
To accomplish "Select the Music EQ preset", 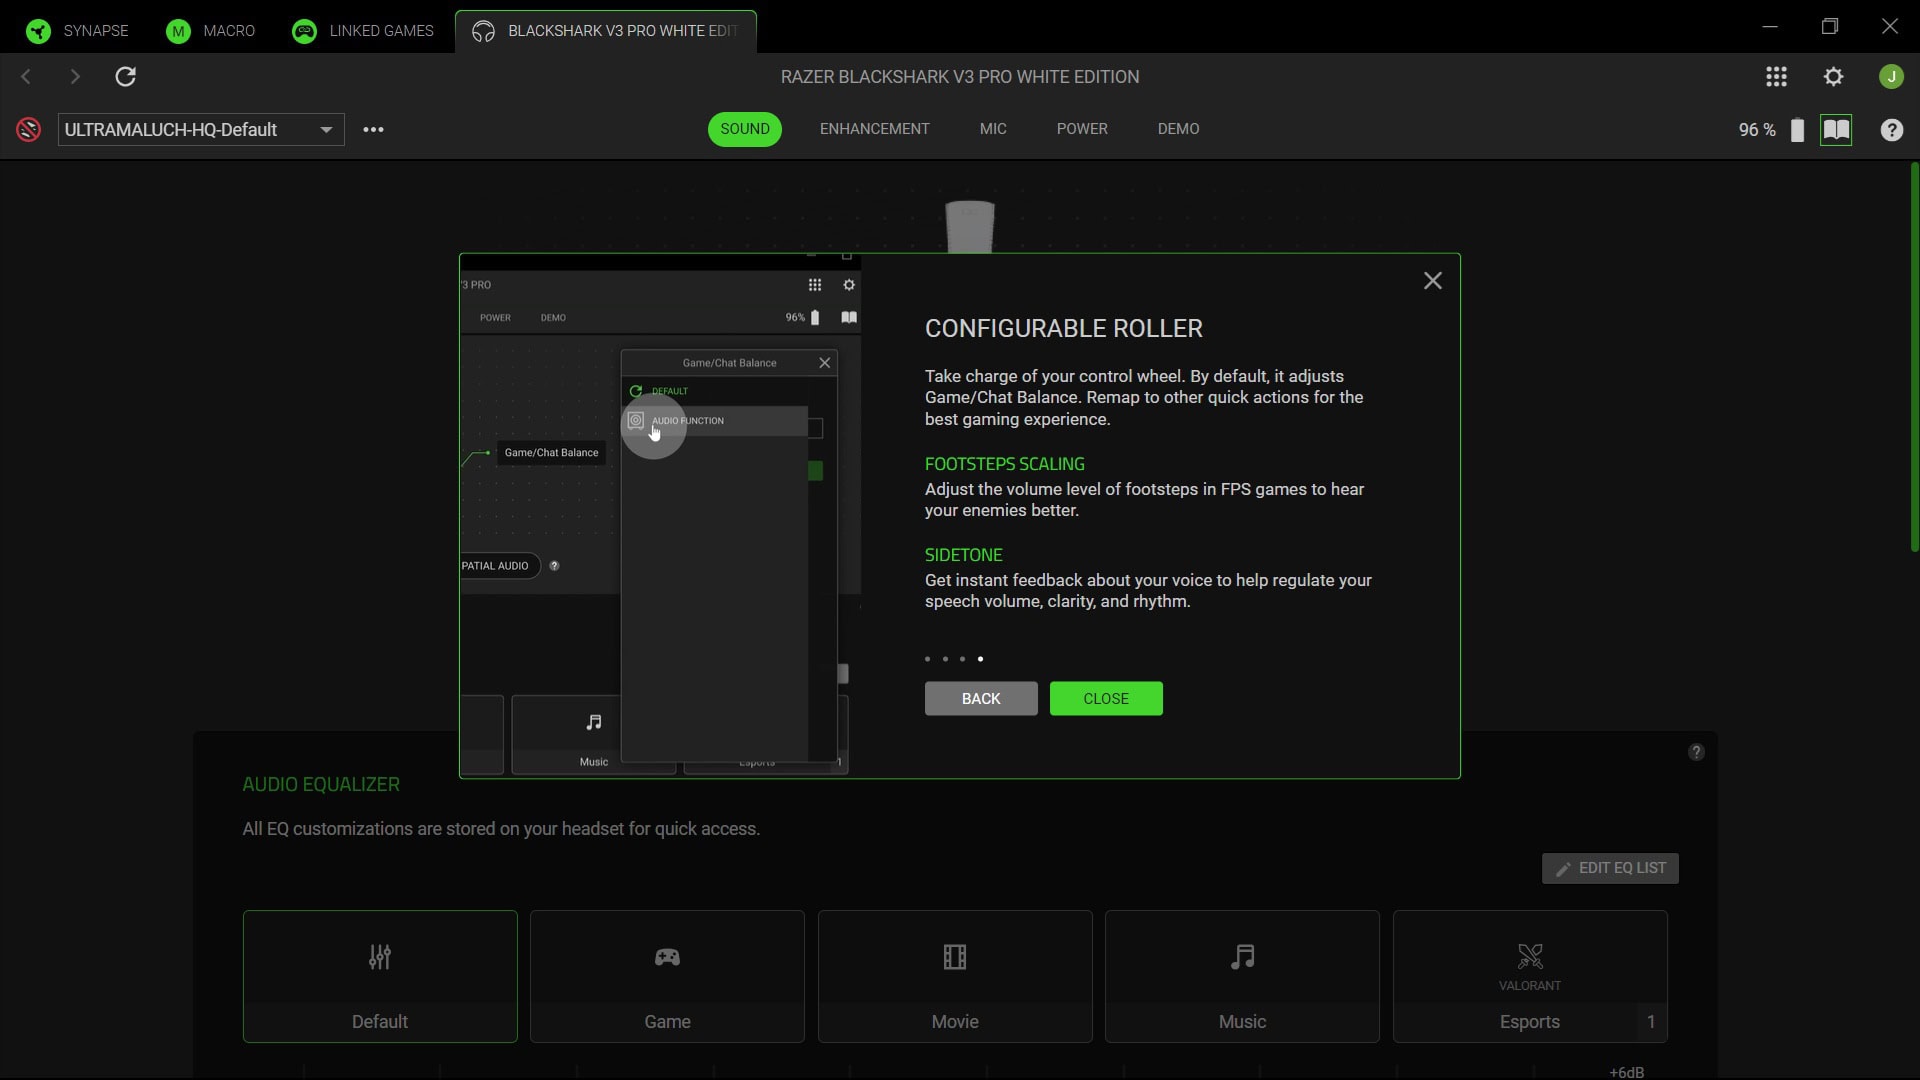I will coord(1242,976).
